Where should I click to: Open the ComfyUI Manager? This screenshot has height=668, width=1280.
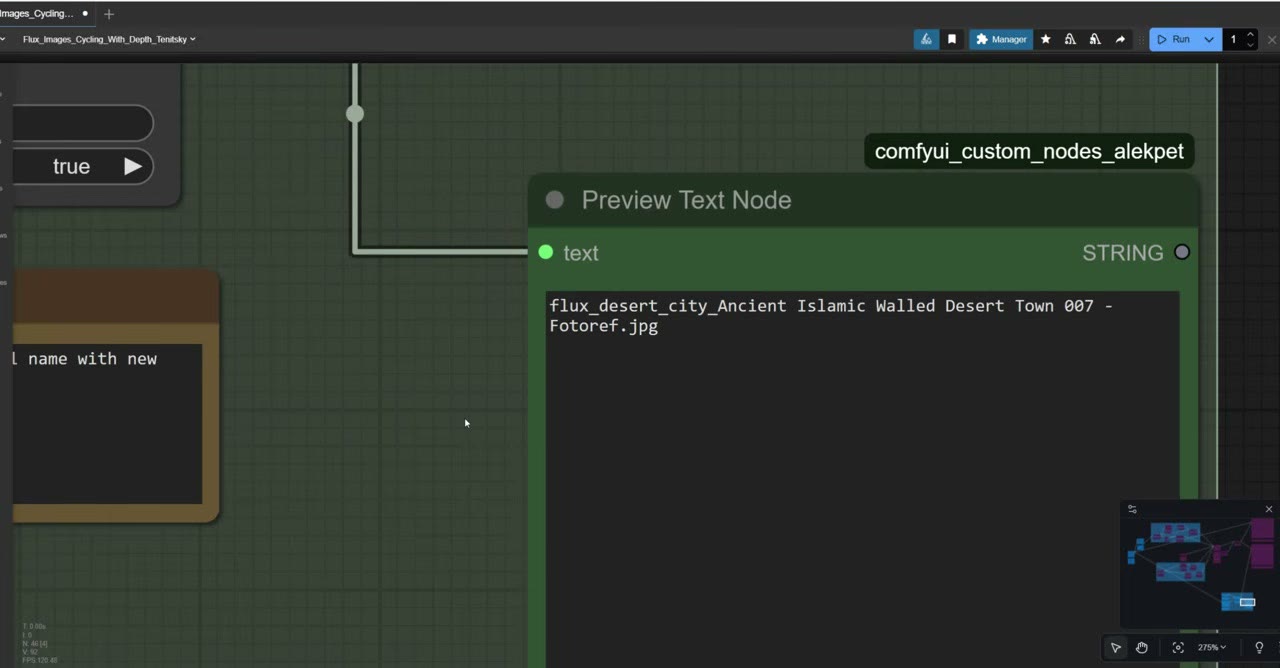pos(1001,39)
